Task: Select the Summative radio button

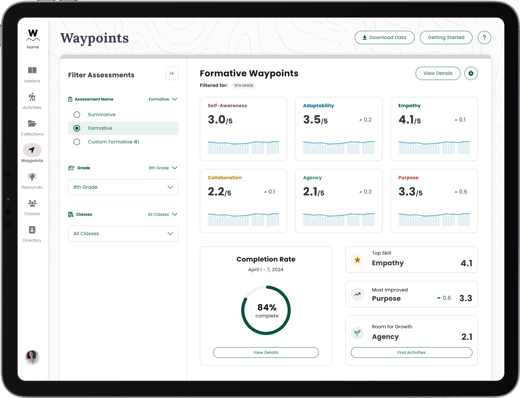Action: click(77, 115)
